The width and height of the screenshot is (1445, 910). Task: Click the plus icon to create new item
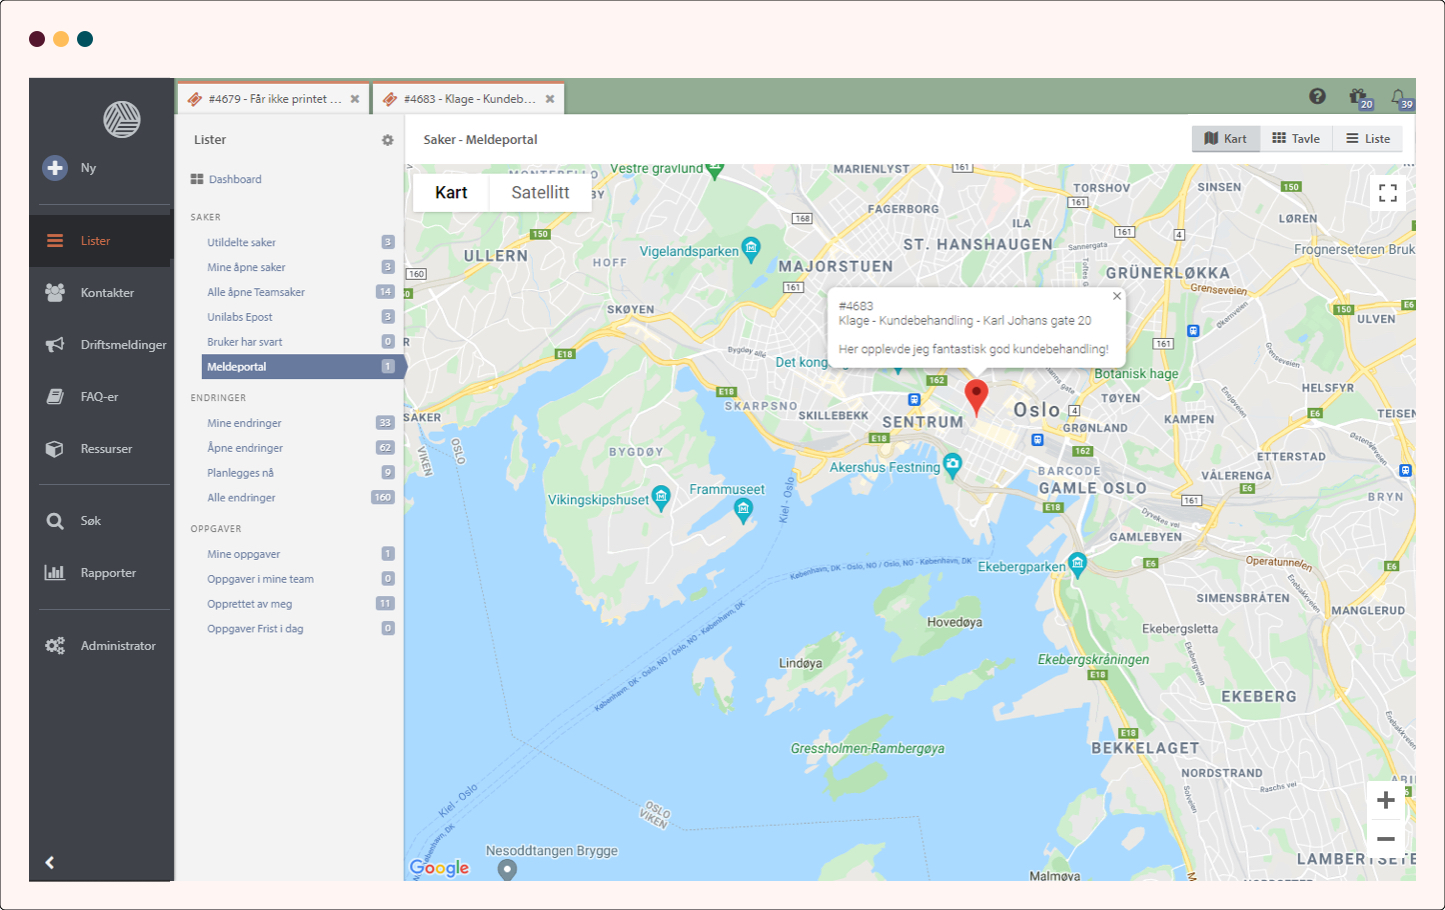pos(56,168)
